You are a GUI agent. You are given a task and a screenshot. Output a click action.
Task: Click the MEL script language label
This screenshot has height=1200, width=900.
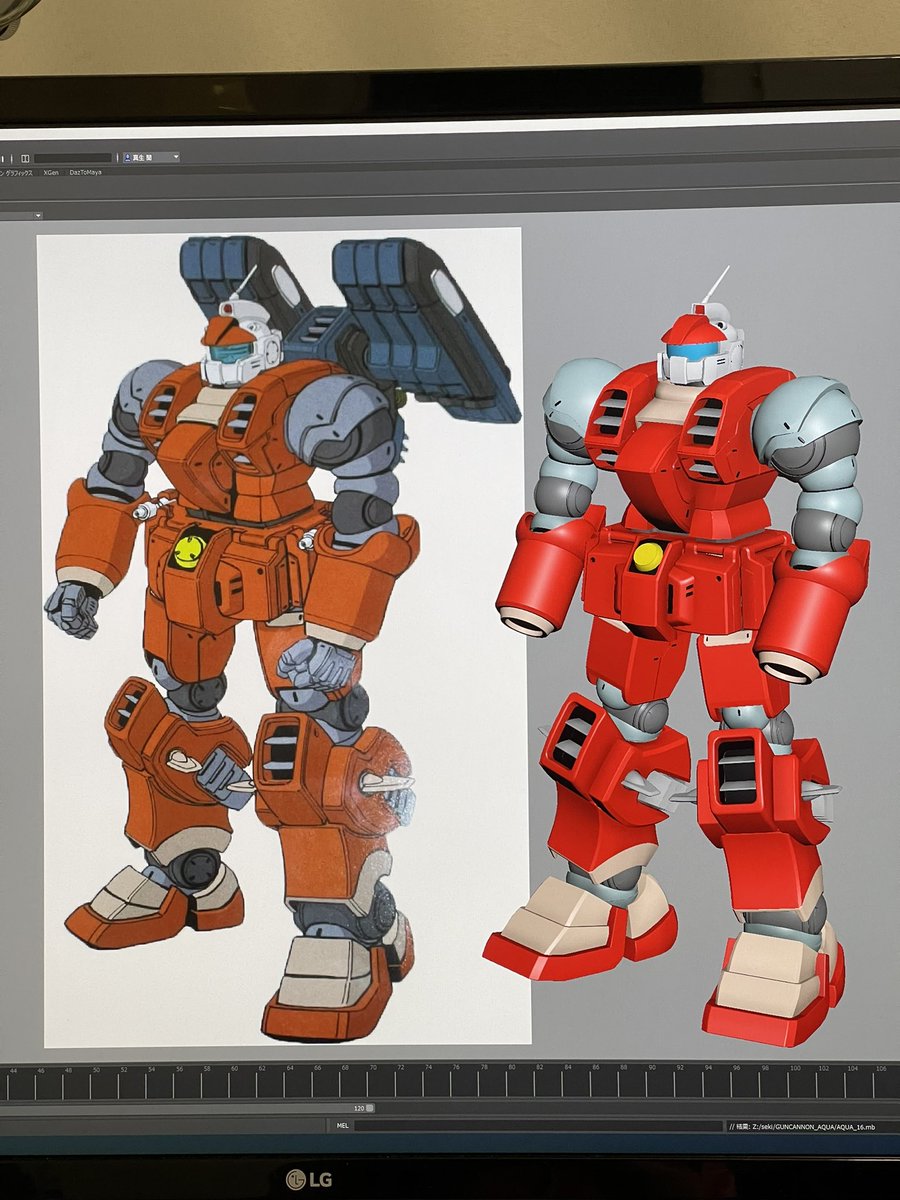coord(342,1126)
